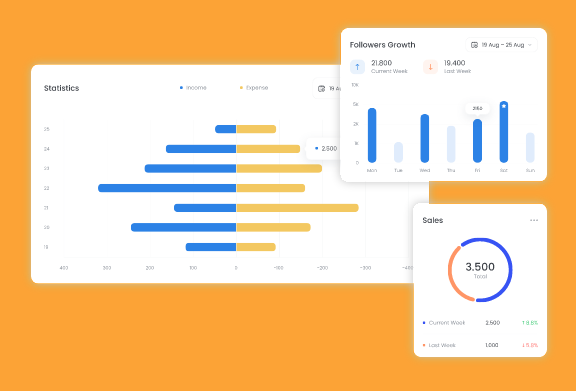Click the calendar icon in Followers Growth date picker
Image resolution: width=576 pixels, height=391 pixels.
(x=474, y=45)
